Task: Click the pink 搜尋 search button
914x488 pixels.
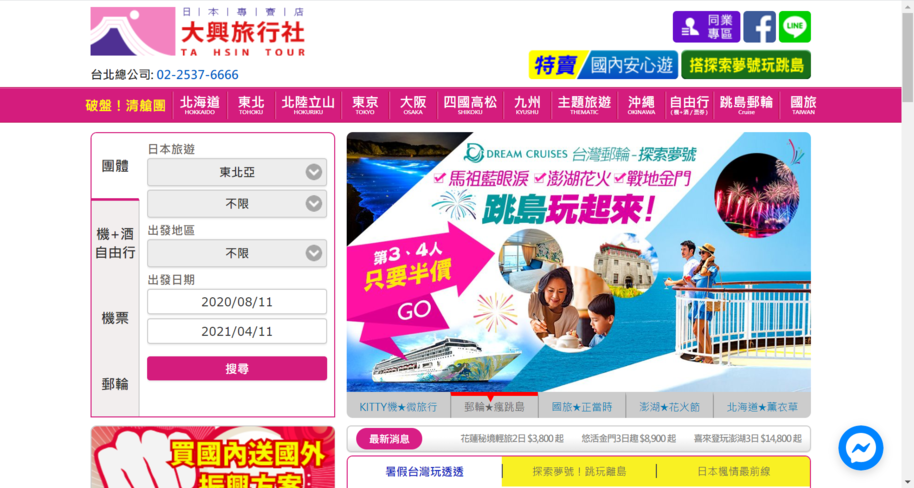Action: coord(237,368)
